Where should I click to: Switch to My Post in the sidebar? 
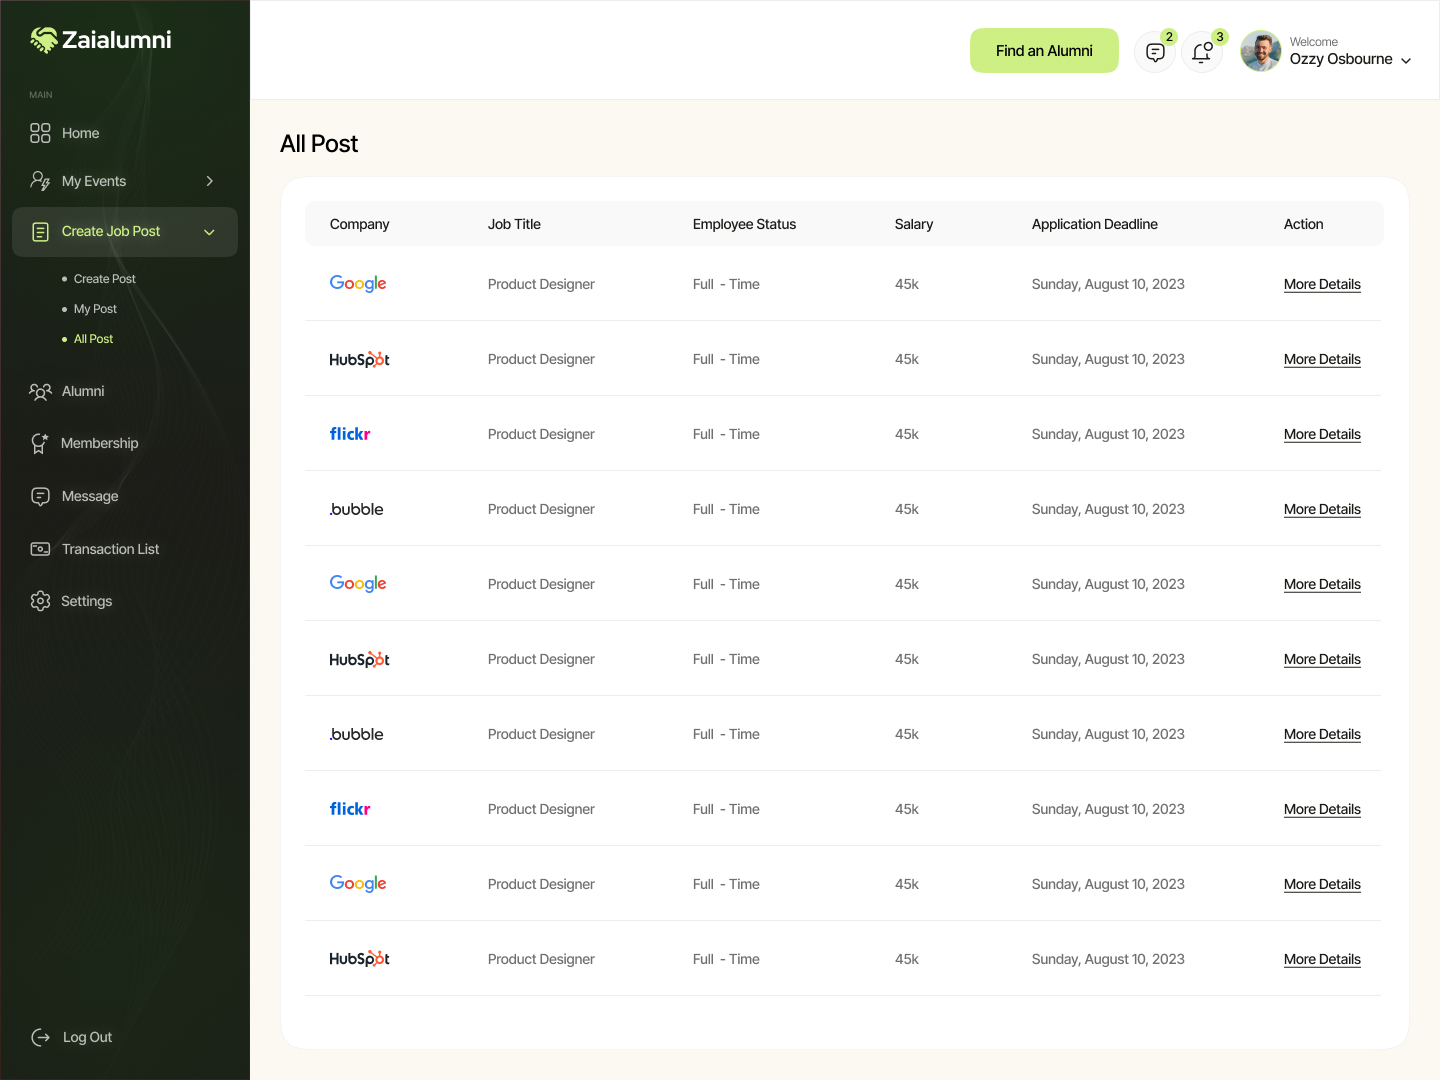(x=95, y=308)
